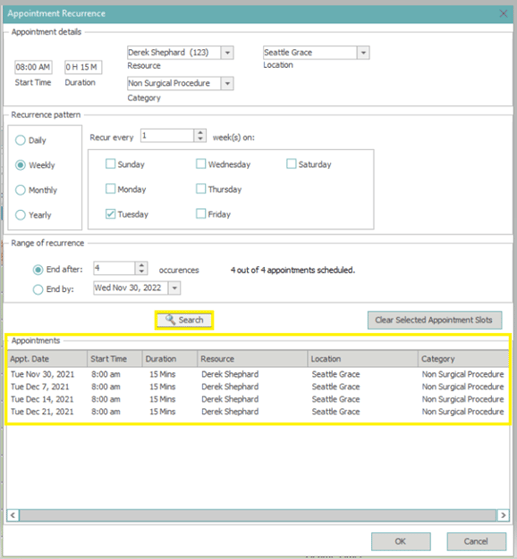517x559 pixels.
Task: Click the Resource column header
Action: [x=252, y=359]
